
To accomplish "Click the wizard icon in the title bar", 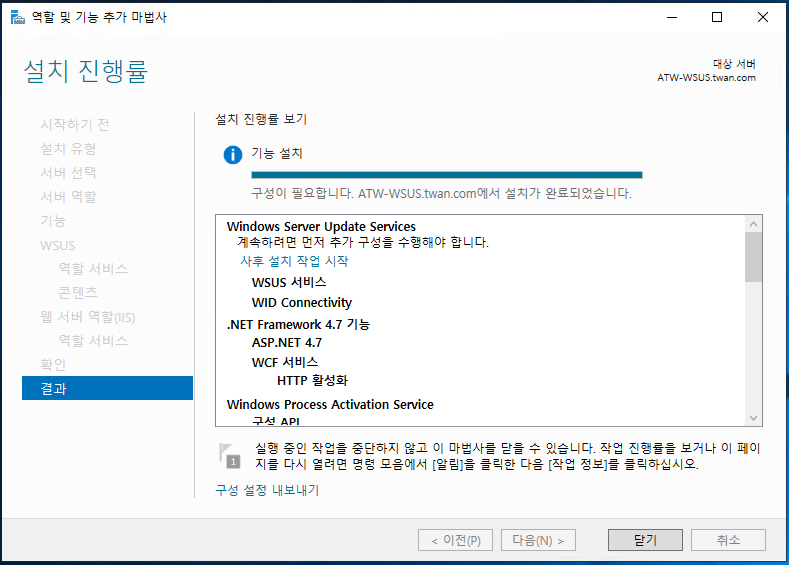I will tap(18, 18).
